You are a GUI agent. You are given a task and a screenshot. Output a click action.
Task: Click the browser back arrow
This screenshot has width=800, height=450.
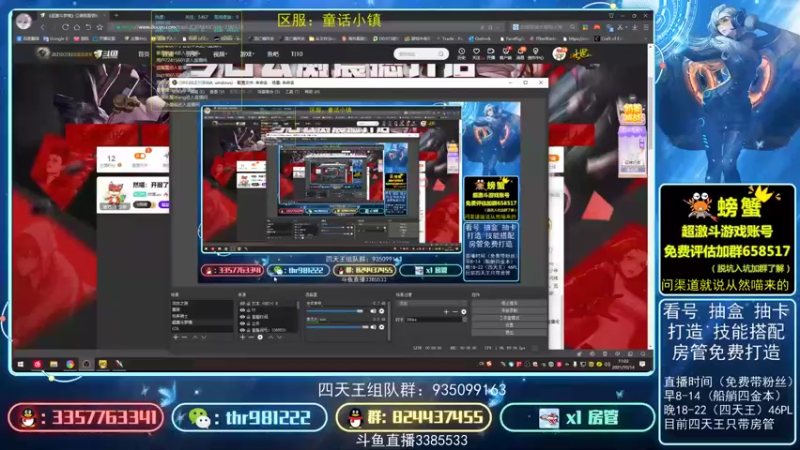(42, 27)
